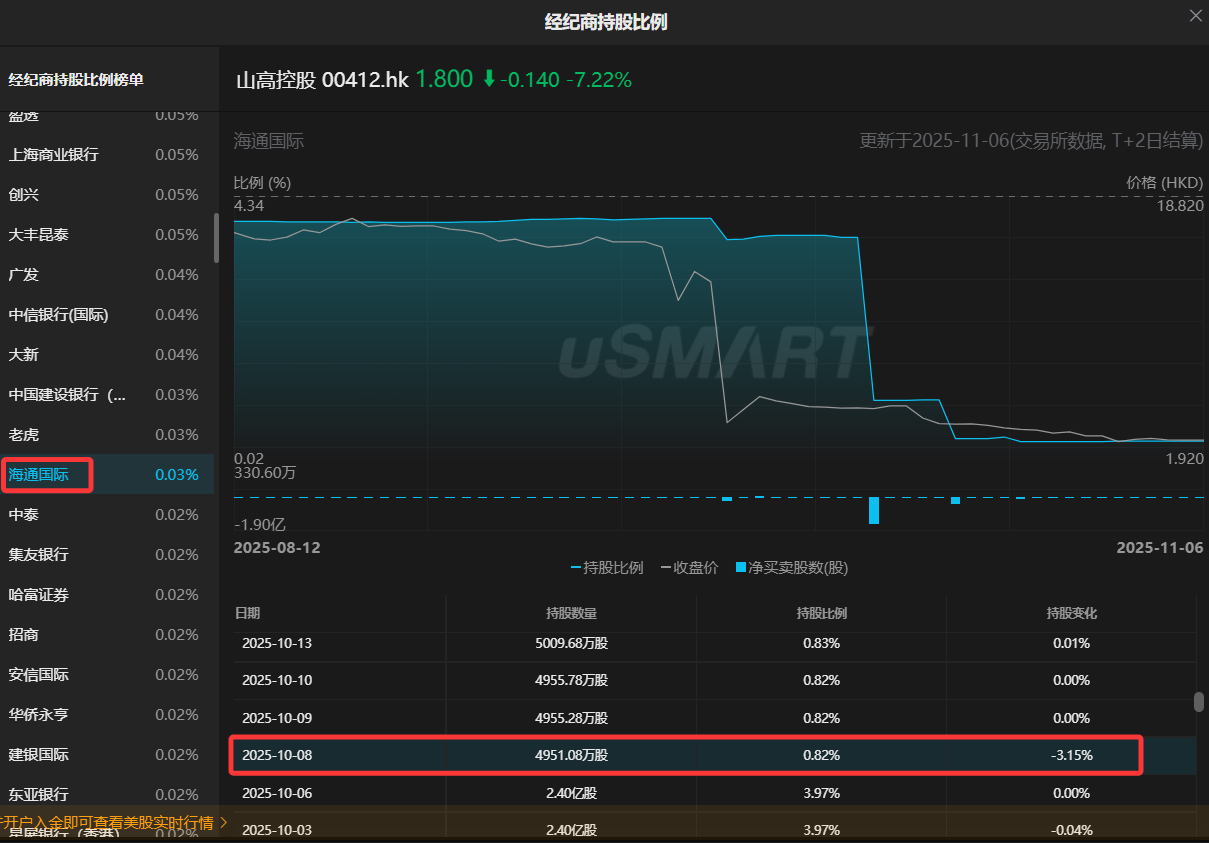Click the largest net-sell volume bar

click(x=874, y=510)
